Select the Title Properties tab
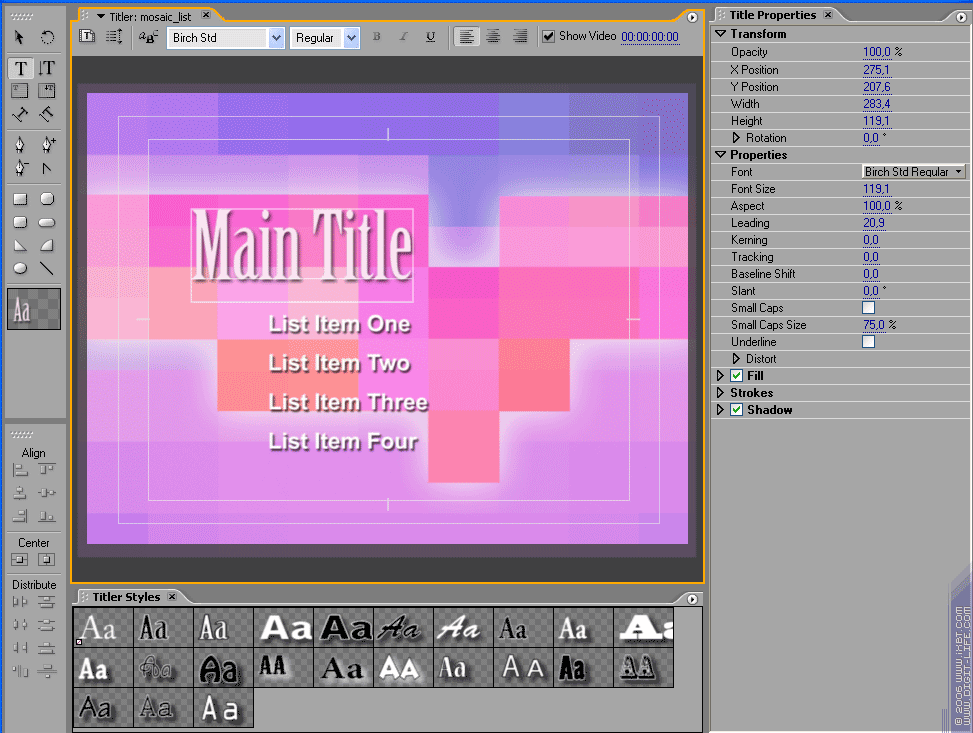Image resolution: width=973 pixels, height=733 pixels. (x=773, y=15)
